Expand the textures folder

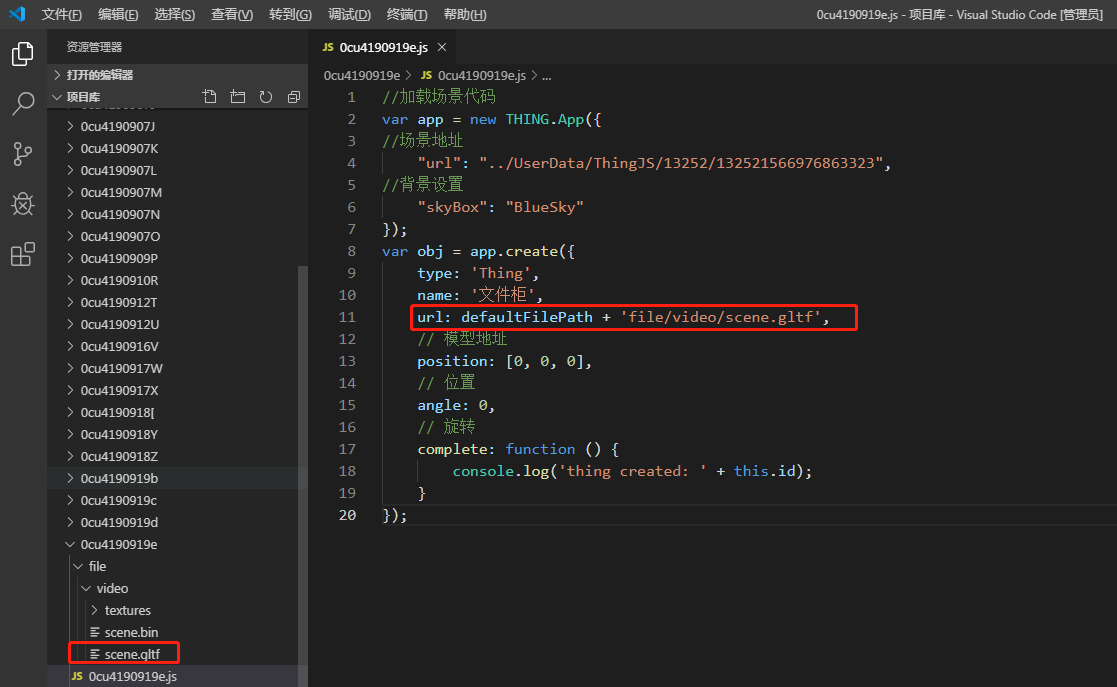177,611
